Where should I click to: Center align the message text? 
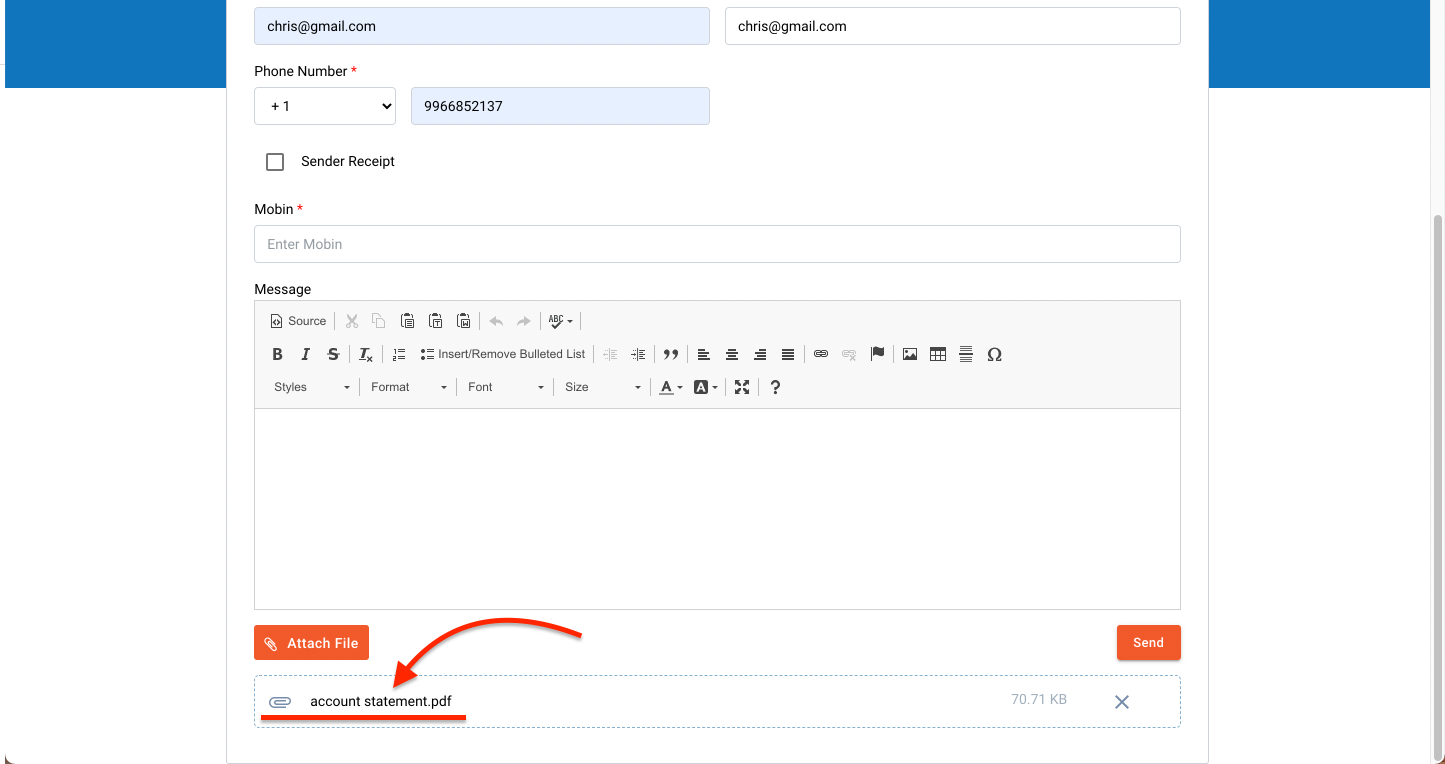point(732,354)
